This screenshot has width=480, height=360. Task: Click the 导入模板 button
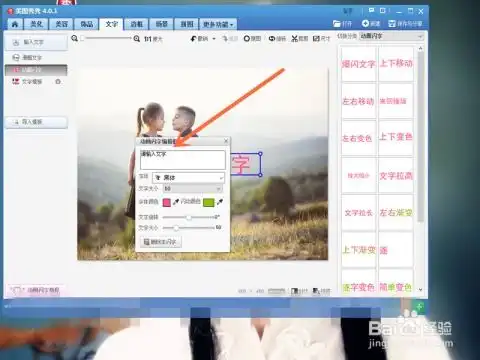point(36,122)
